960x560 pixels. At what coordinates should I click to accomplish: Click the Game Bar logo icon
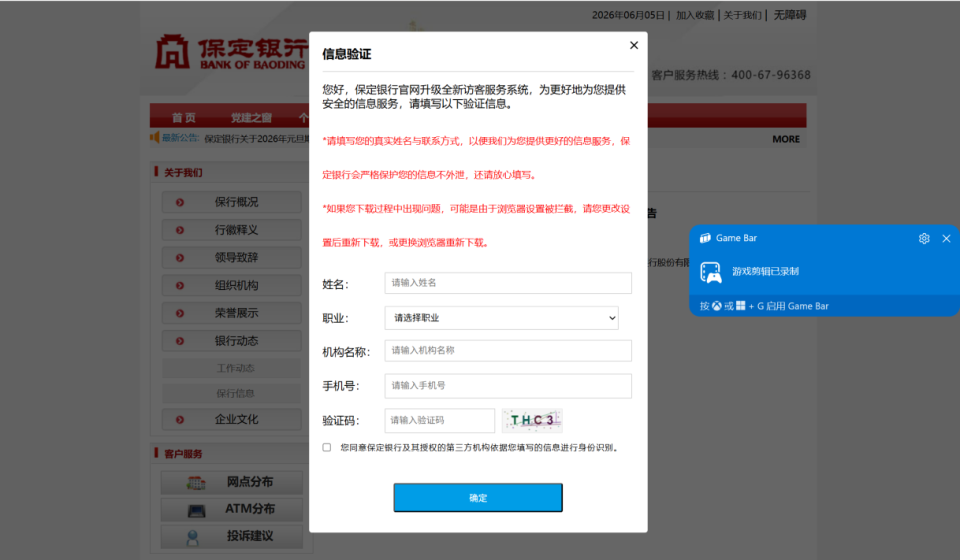coord(705,238)
